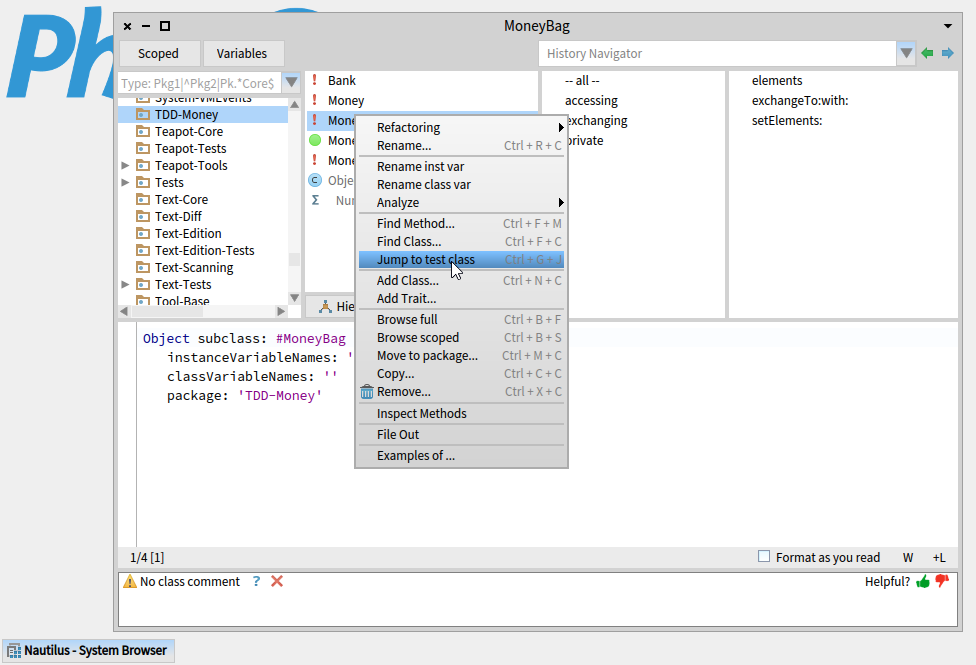Toggle the W button in status bar
The image size is (976, 665).
pos(908,557)
